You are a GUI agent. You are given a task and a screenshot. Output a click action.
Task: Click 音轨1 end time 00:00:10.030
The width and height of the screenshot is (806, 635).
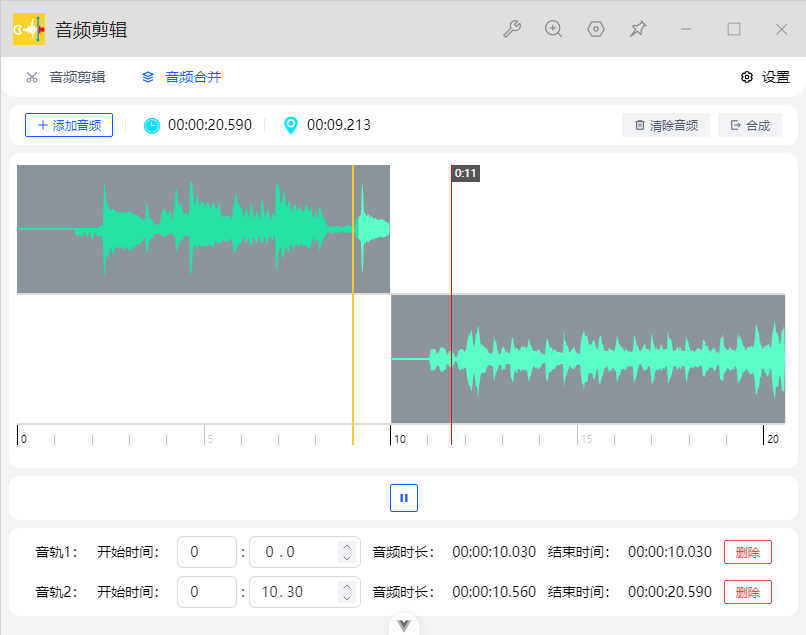coord(670,552)
